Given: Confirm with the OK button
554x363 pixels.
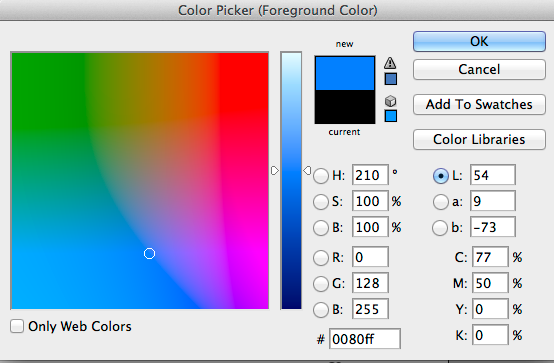Looking at the screenshot, I should point(479,41).
